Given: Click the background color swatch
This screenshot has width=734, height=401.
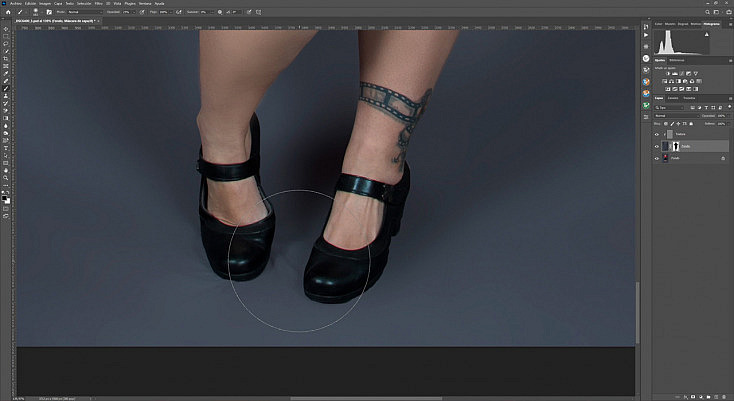Looking at the screenshot, I should click(7, 201).
